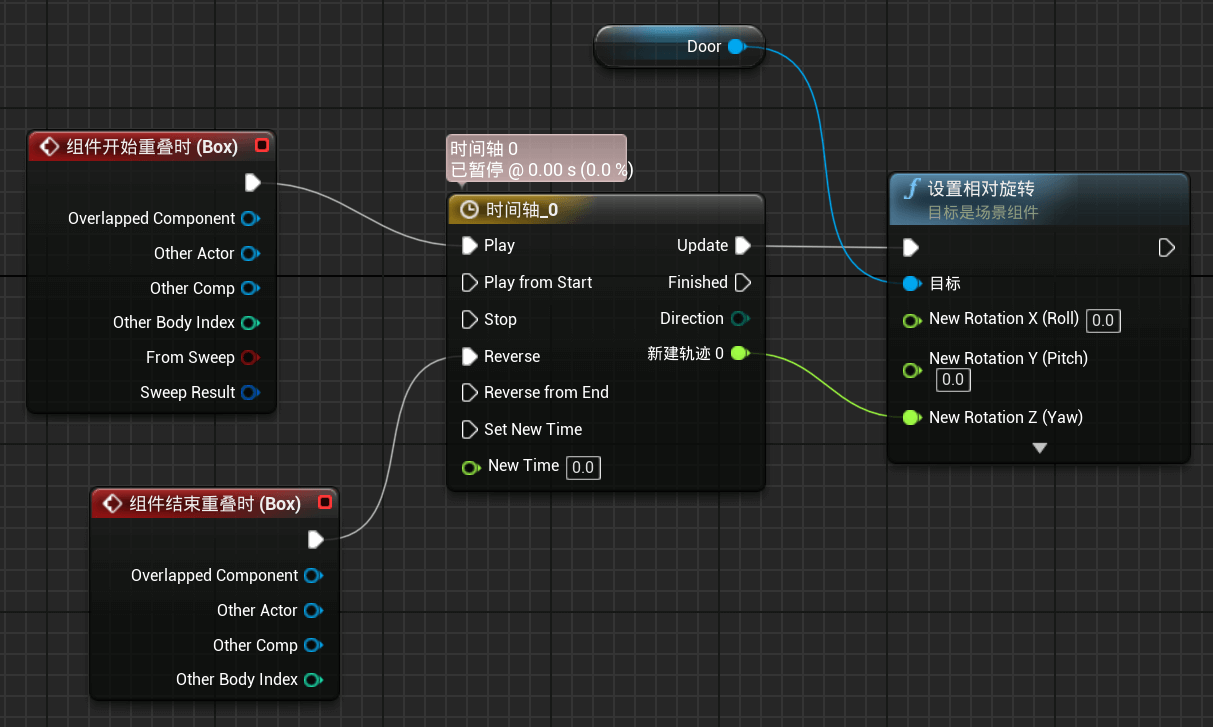This screenshot has height=727, width=1213.
Task: Click exec output pin of 组件开始重叠时 (Box)
Action: (253, 183)
